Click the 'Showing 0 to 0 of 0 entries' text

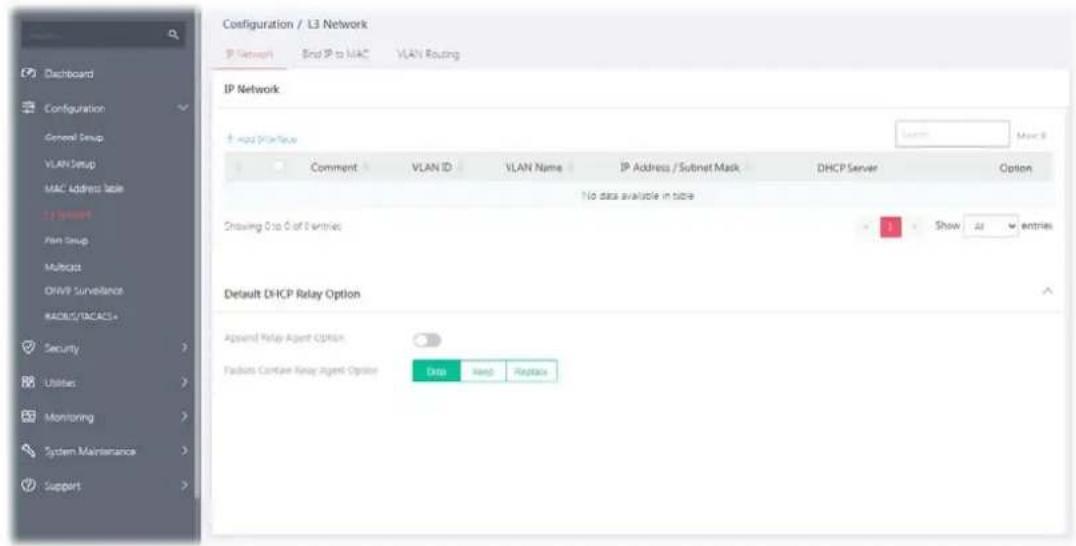(283, 226)
